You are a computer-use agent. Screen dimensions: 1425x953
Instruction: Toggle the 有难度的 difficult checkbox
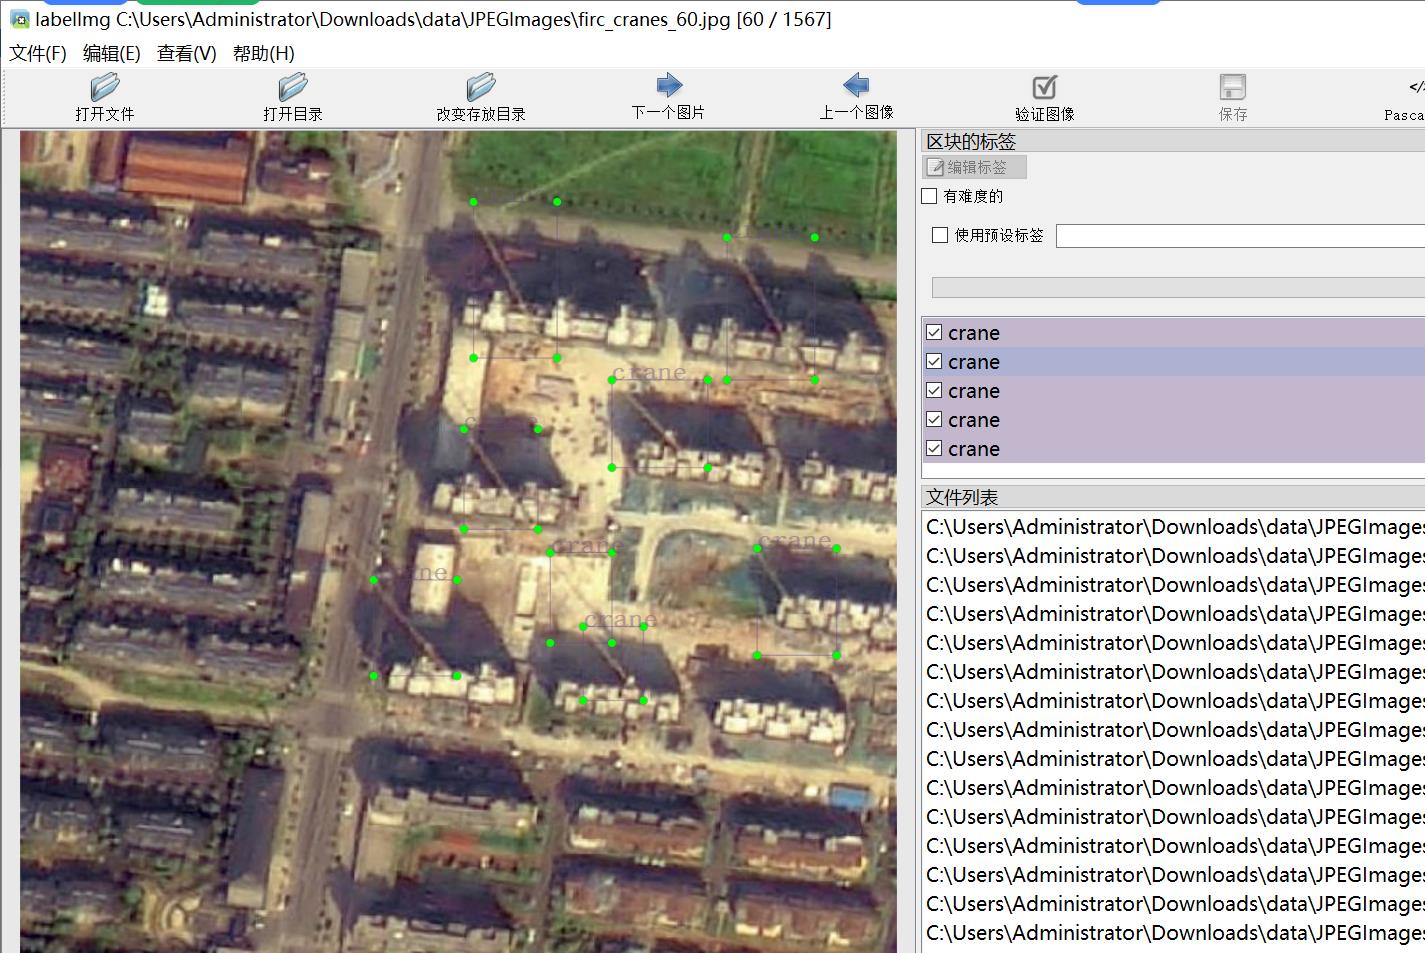point(930,196)
